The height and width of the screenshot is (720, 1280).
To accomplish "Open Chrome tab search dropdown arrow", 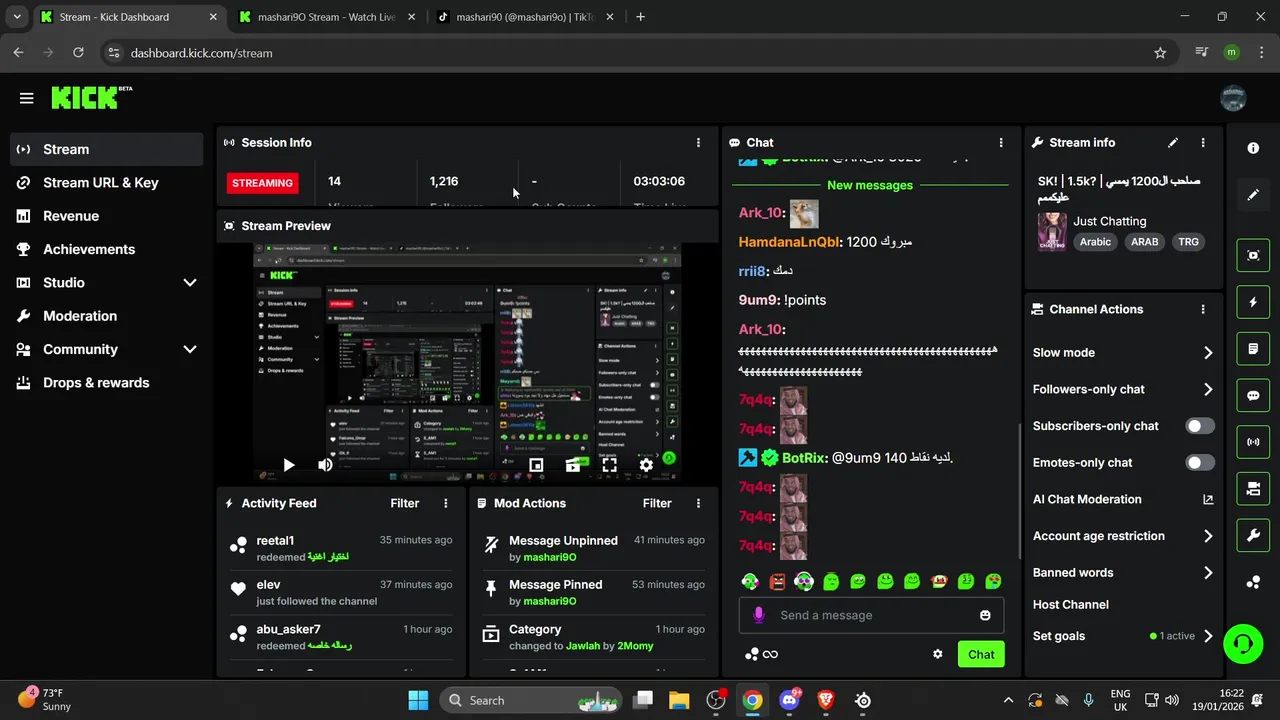I will 17,17.
